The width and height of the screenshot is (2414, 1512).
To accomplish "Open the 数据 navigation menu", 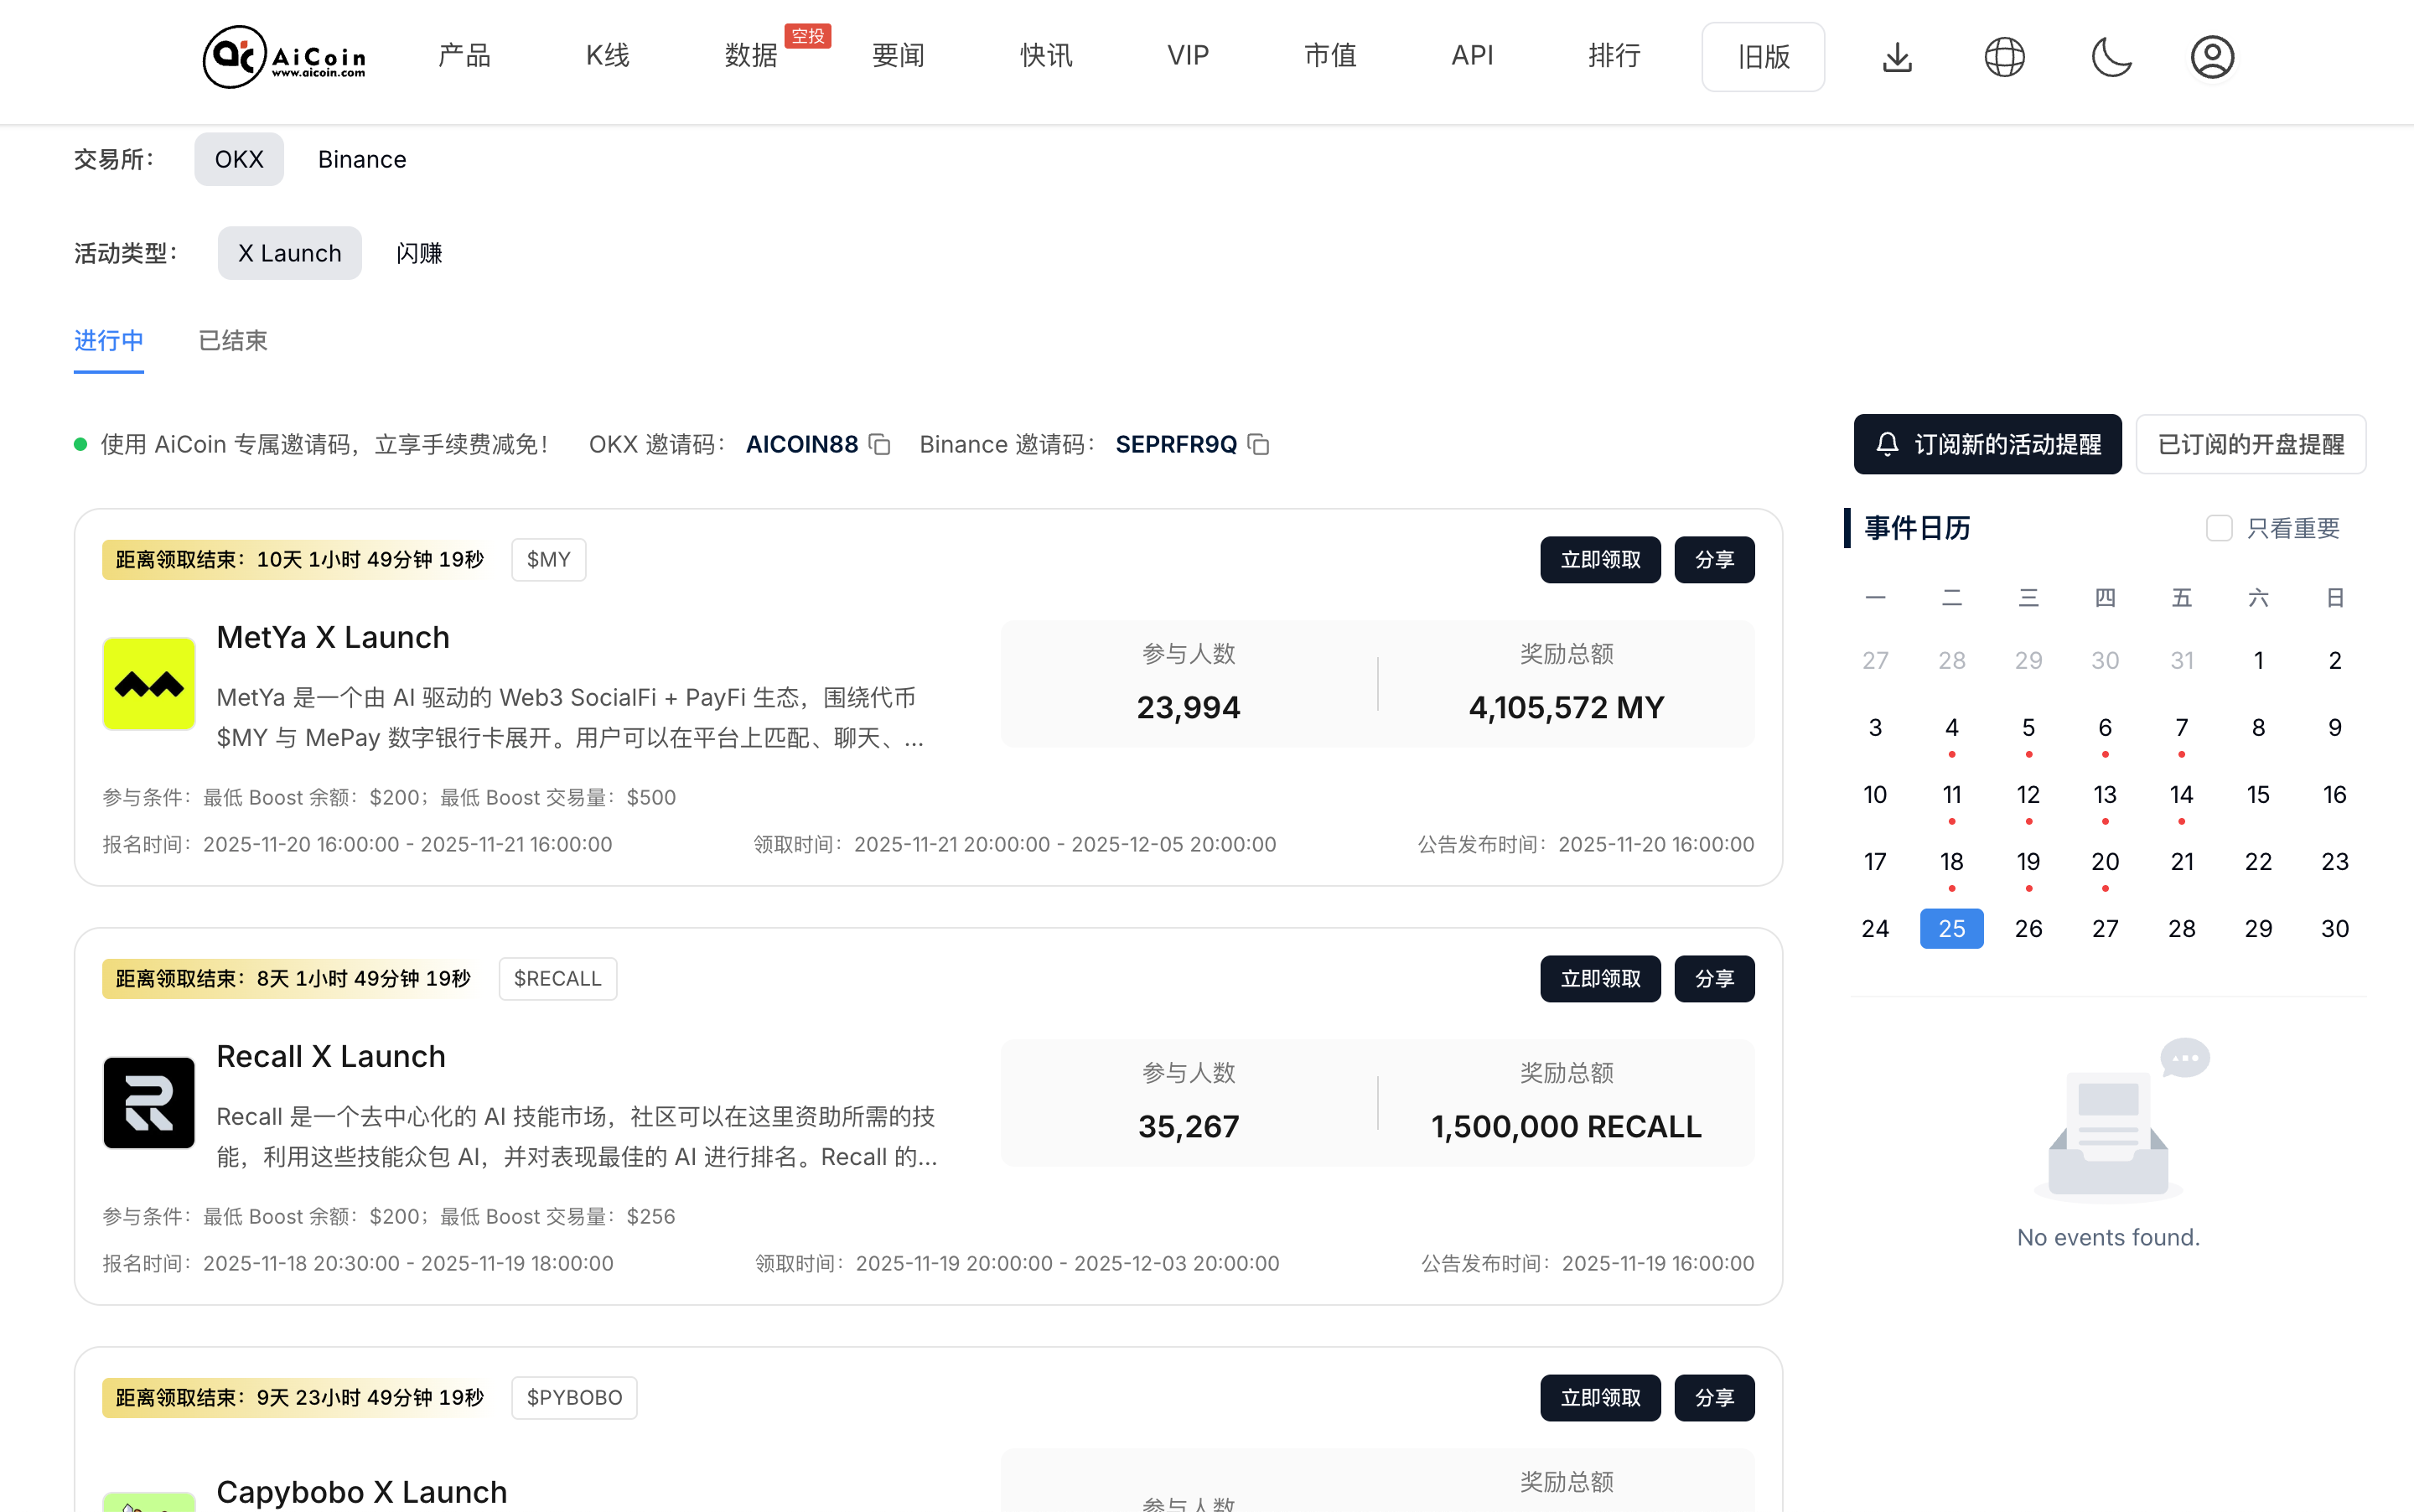I will point(751,56).
